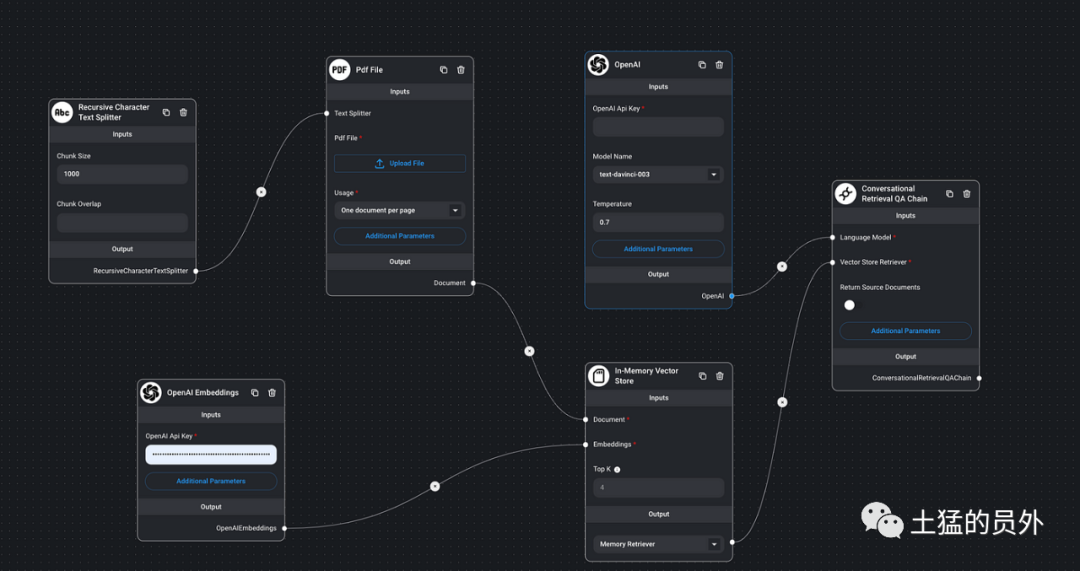Click the Document input handle on Vector Store
The width and height of the screenshot is (1080, 571).
pyautogui.click(x=585, y=419)
